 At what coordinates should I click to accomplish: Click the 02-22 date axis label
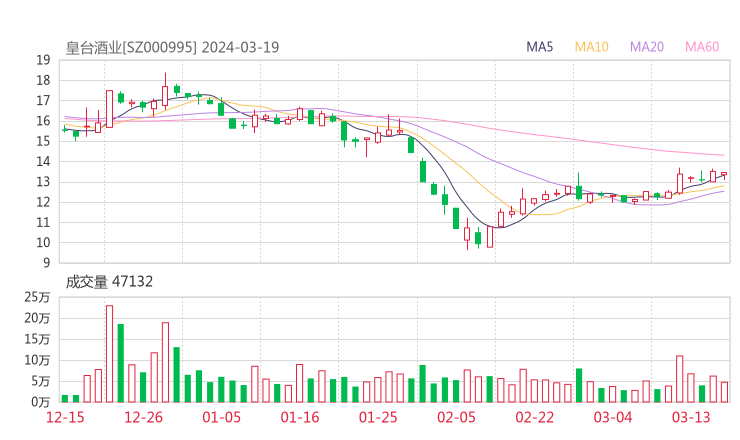coord(534,417)
